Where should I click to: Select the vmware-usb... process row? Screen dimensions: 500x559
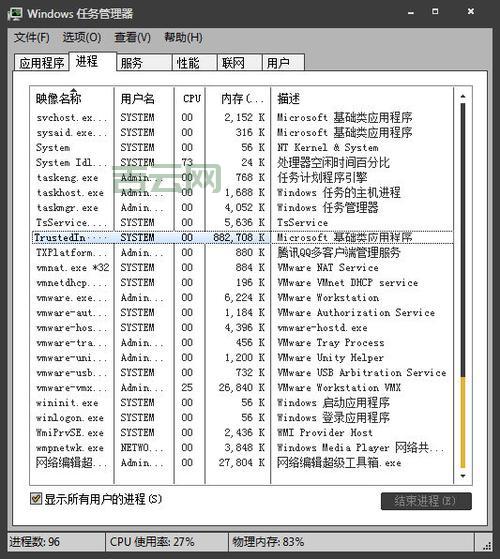(242, 372)
